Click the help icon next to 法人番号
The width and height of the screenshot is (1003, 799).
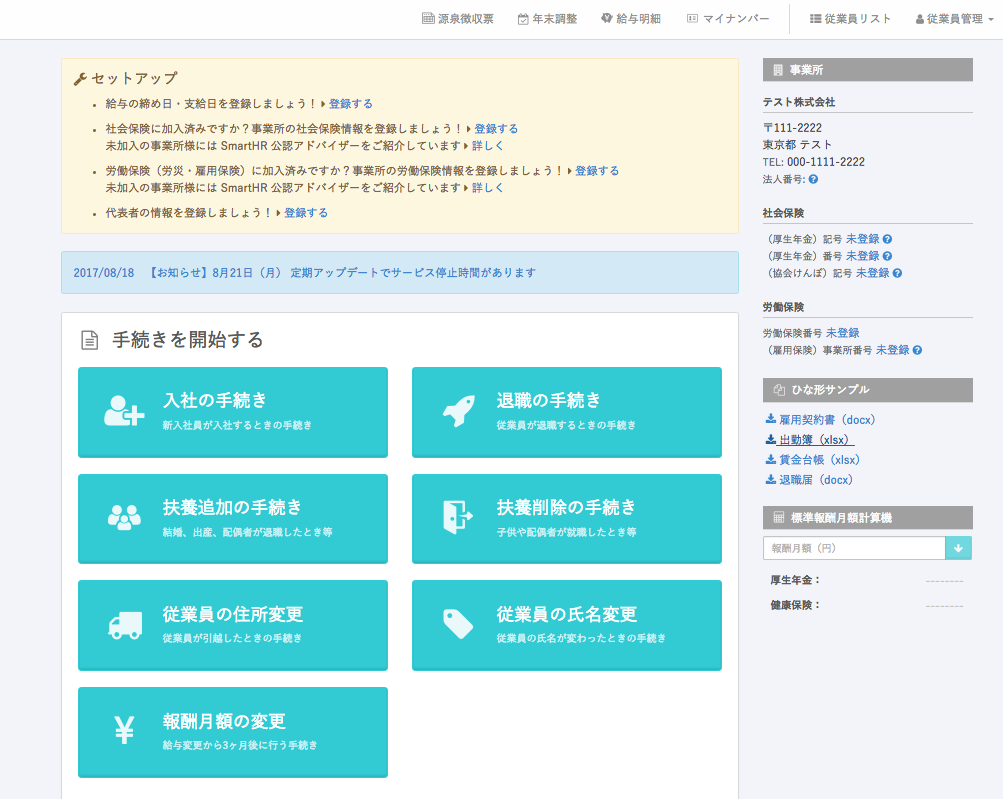(x=812, y=180)
